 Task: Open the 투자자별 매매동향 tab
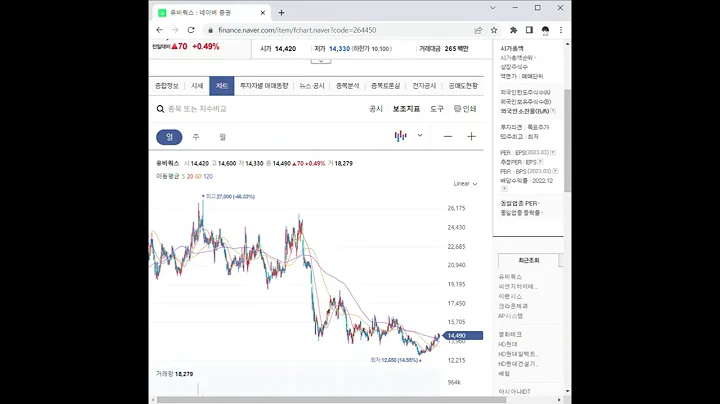[x=264, y=86]
